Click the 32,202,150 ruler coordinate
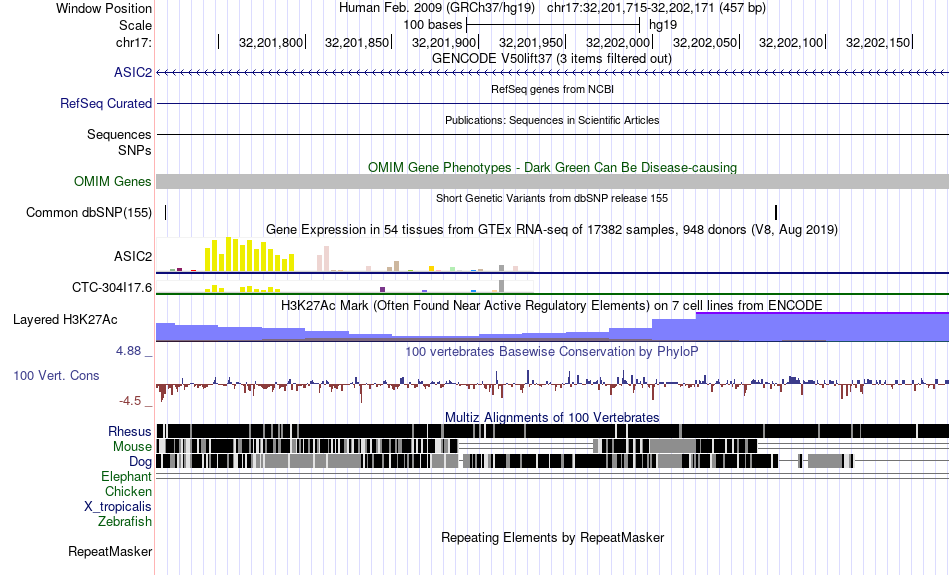This screenshot has width=950, height=575. 879,42
